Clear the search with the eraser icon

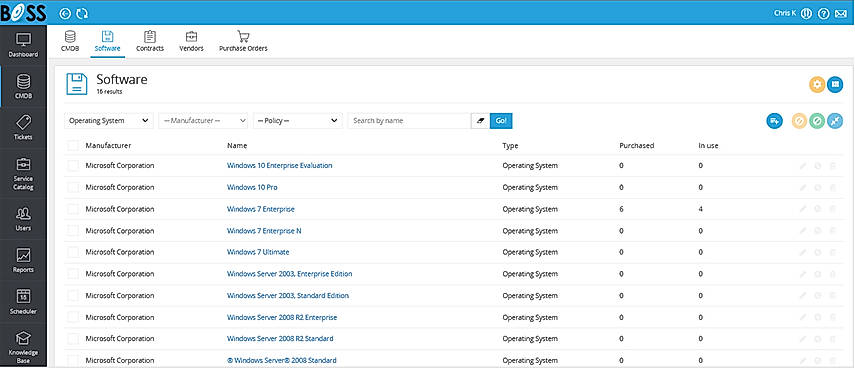[x=480, y=120]
